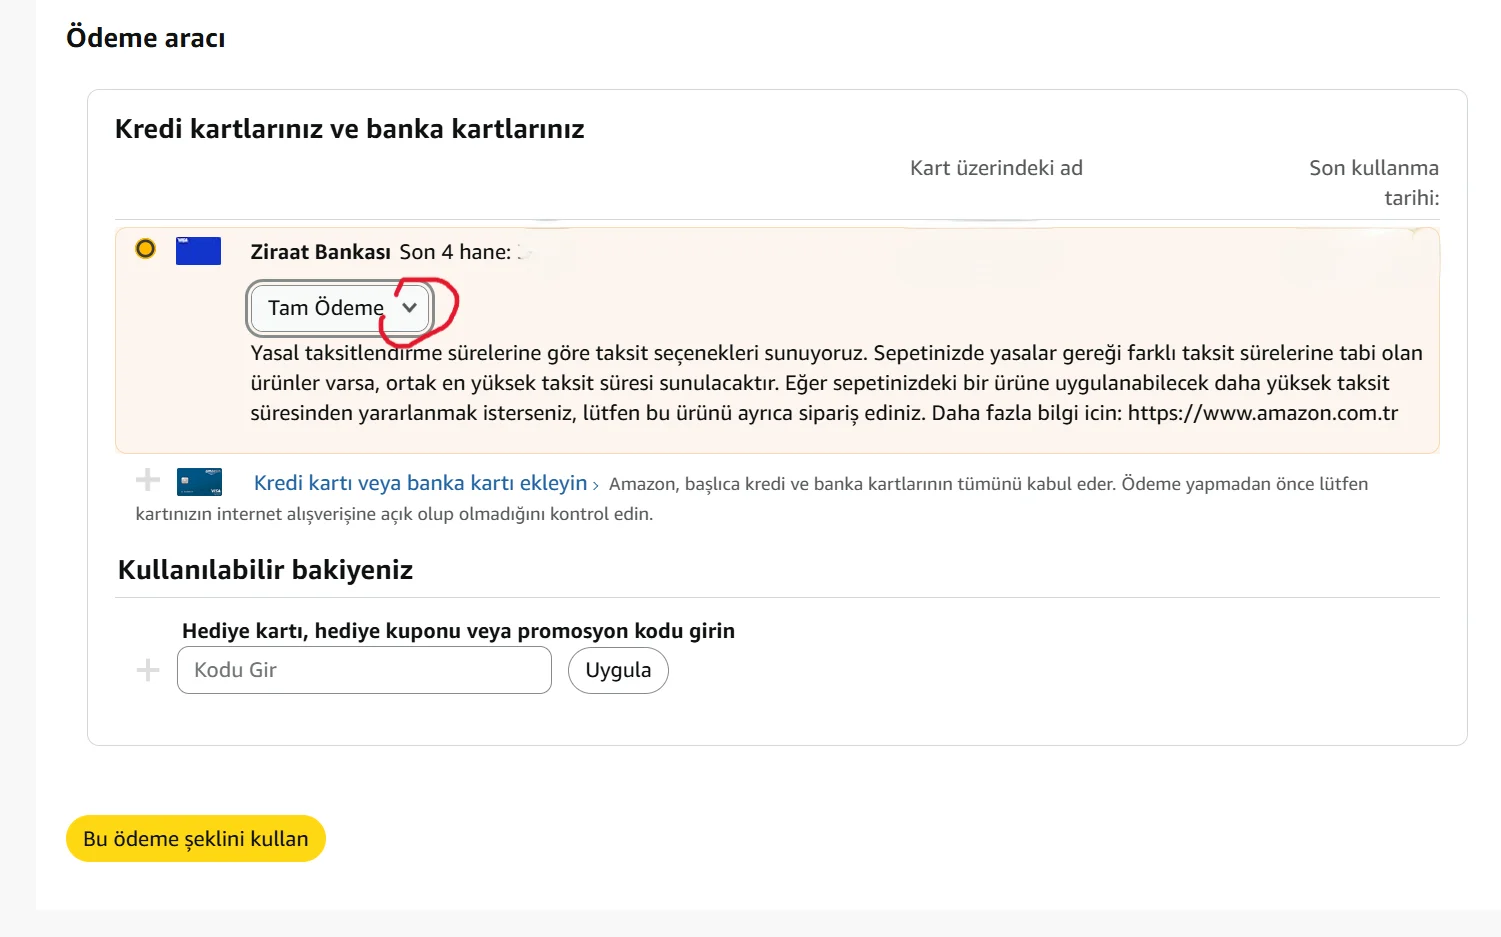Click the Kredi kartlarınız ve banka kartlarınız heading
Image resolution: width=1501 pixels, height=937 pixels.
coord(350,129)
